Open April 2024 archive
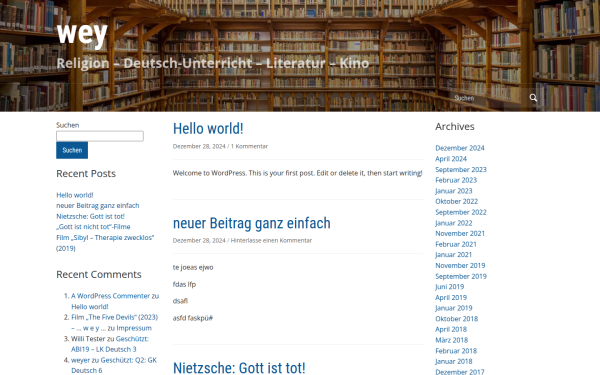This screenshot has width=600, height=375. tap(451, 159)
